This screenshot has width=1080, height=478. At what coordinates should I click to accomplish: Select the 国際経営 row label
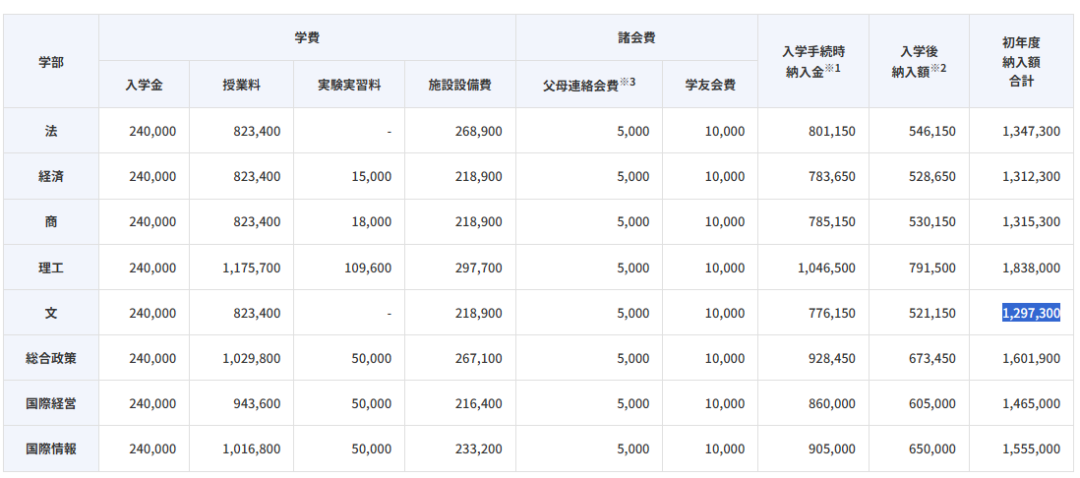[51, 404]
